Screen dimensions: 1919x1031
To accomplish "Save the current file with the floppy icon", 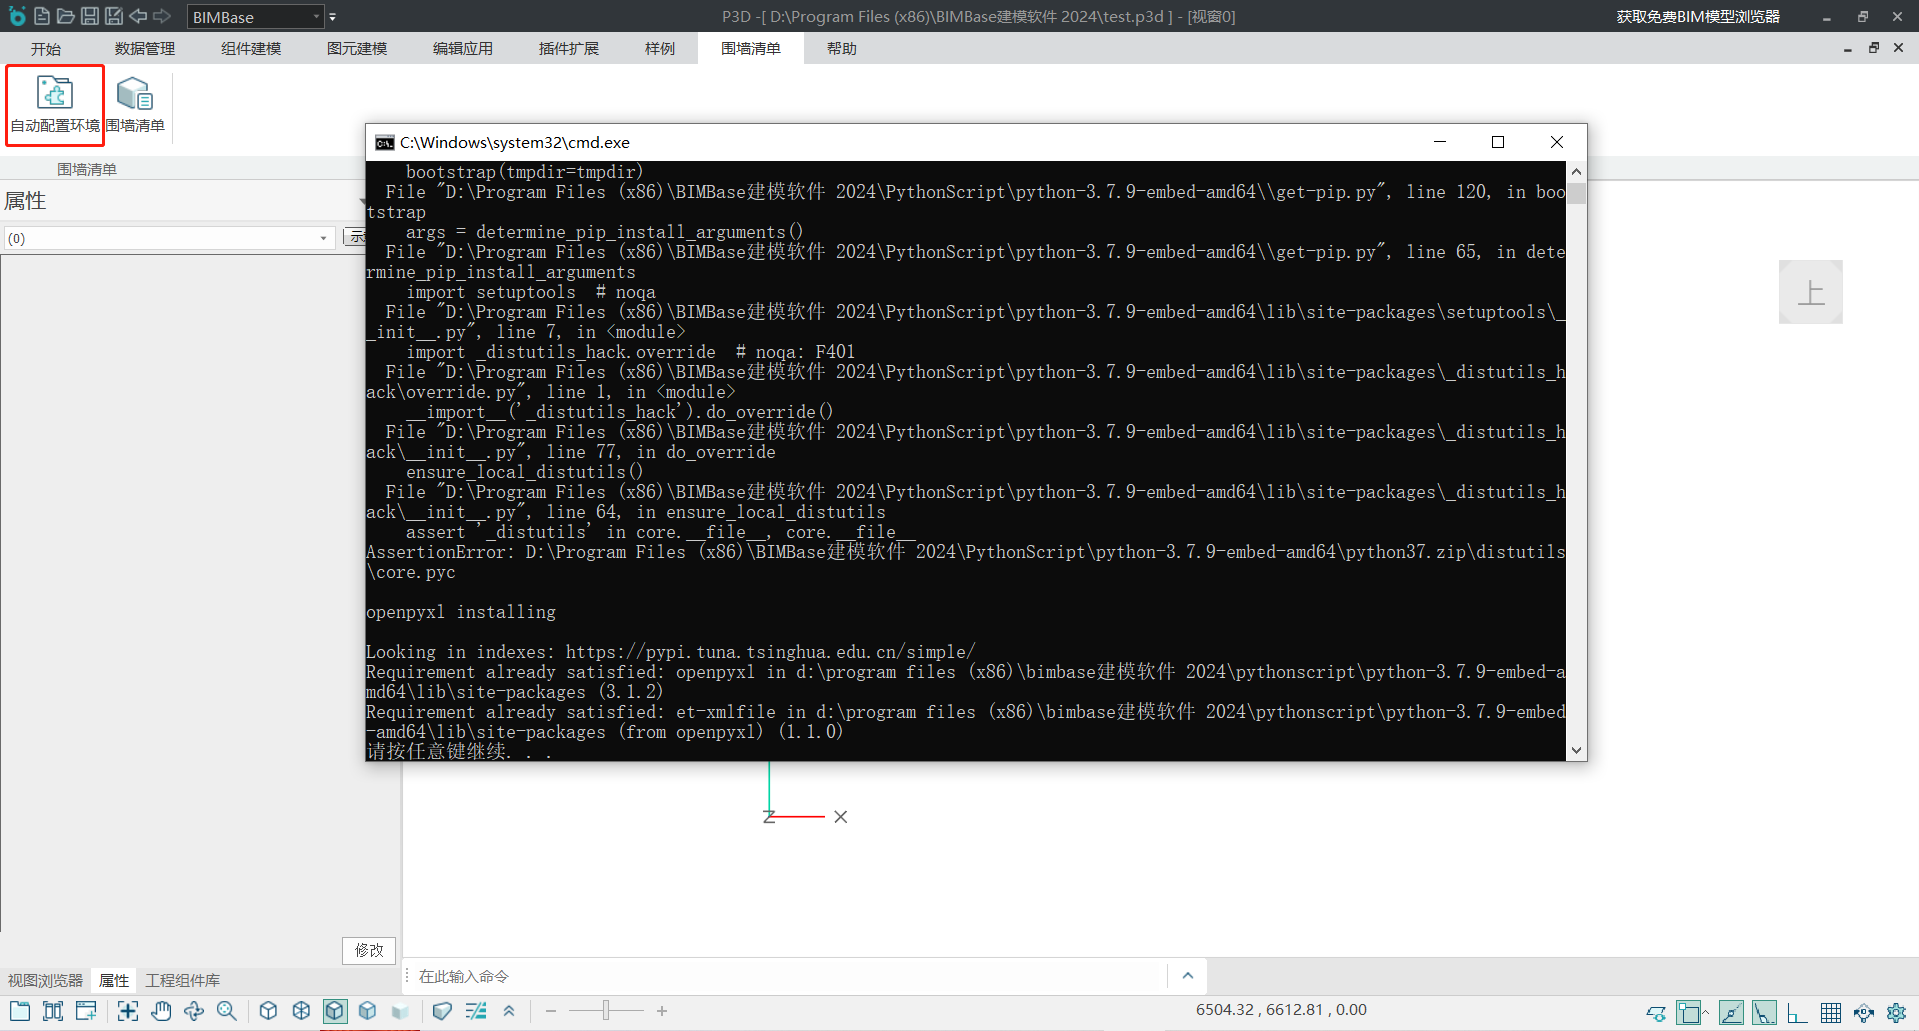I will 90,16.
